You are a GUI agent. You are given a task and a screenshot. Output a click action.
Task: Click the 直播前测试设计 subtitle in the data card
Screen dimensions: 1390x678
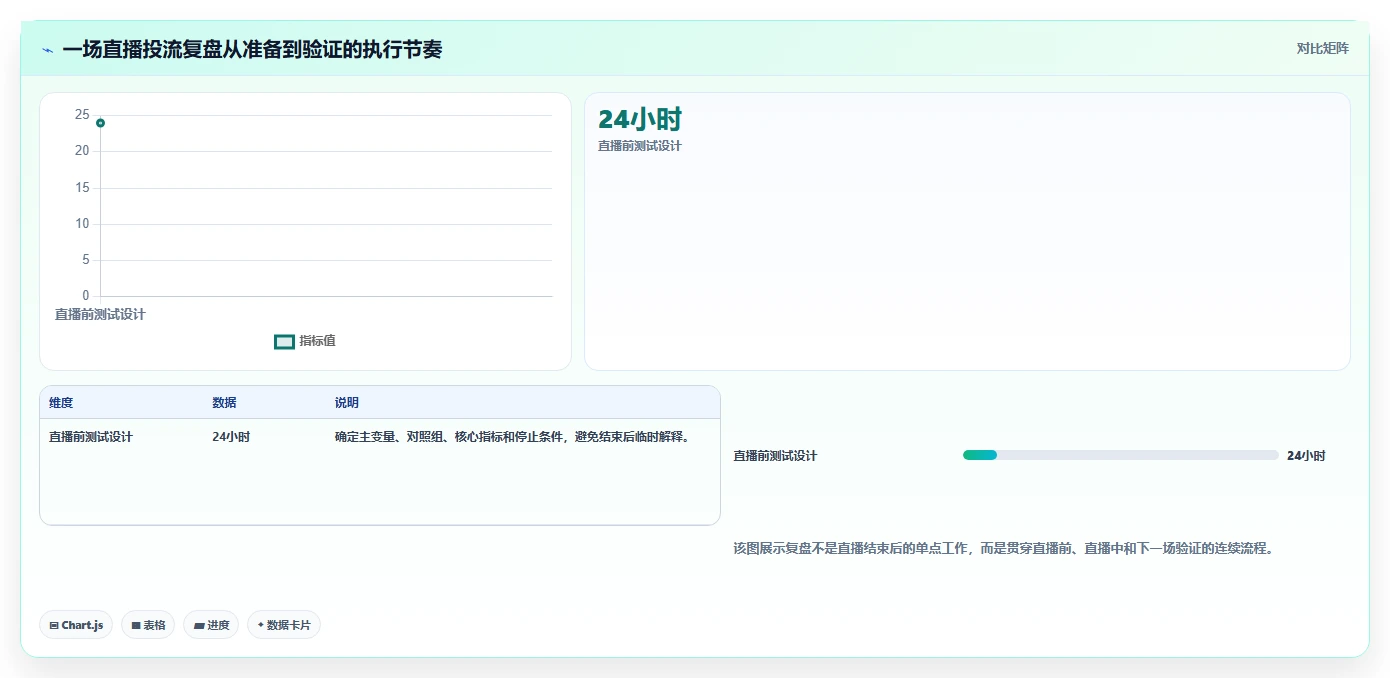(x=640, y=146)
